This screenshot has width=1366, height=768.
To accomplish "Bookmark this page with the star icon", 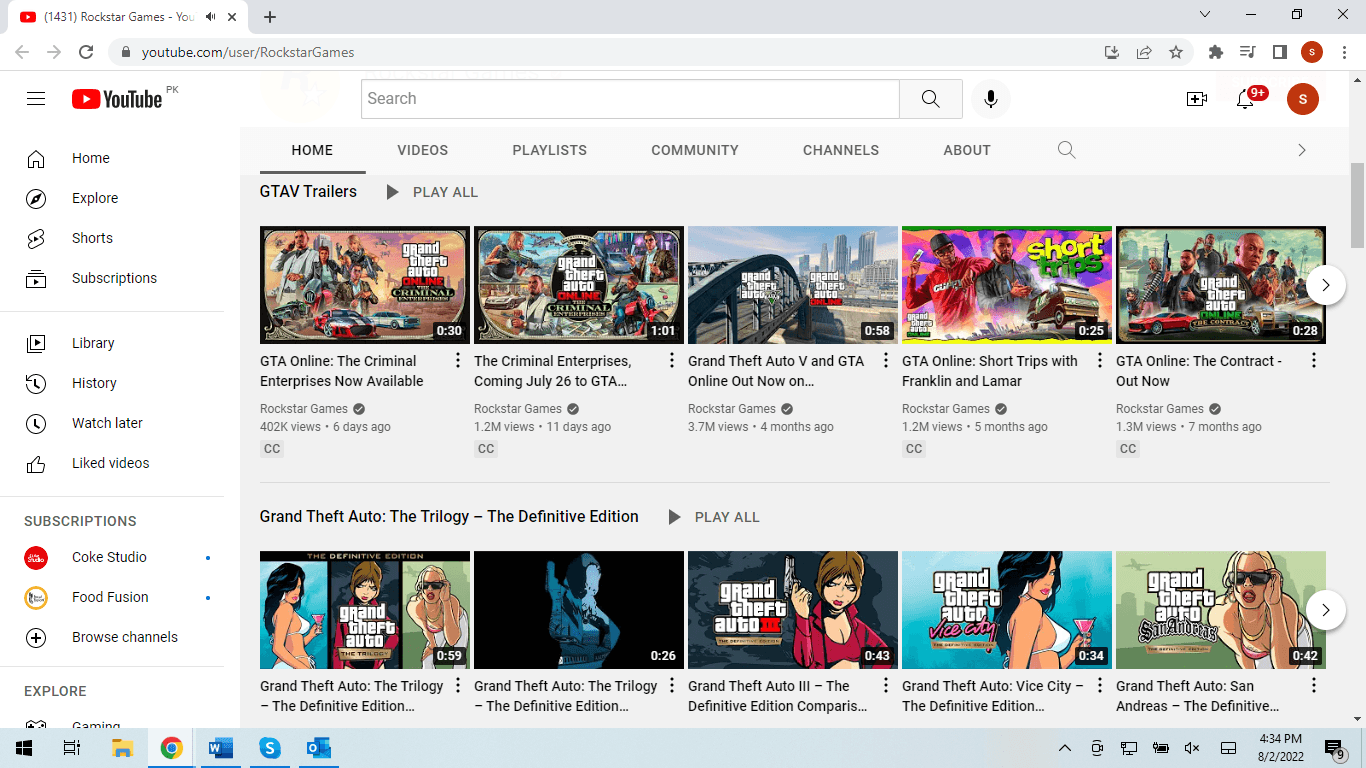I will point(1176,52).
